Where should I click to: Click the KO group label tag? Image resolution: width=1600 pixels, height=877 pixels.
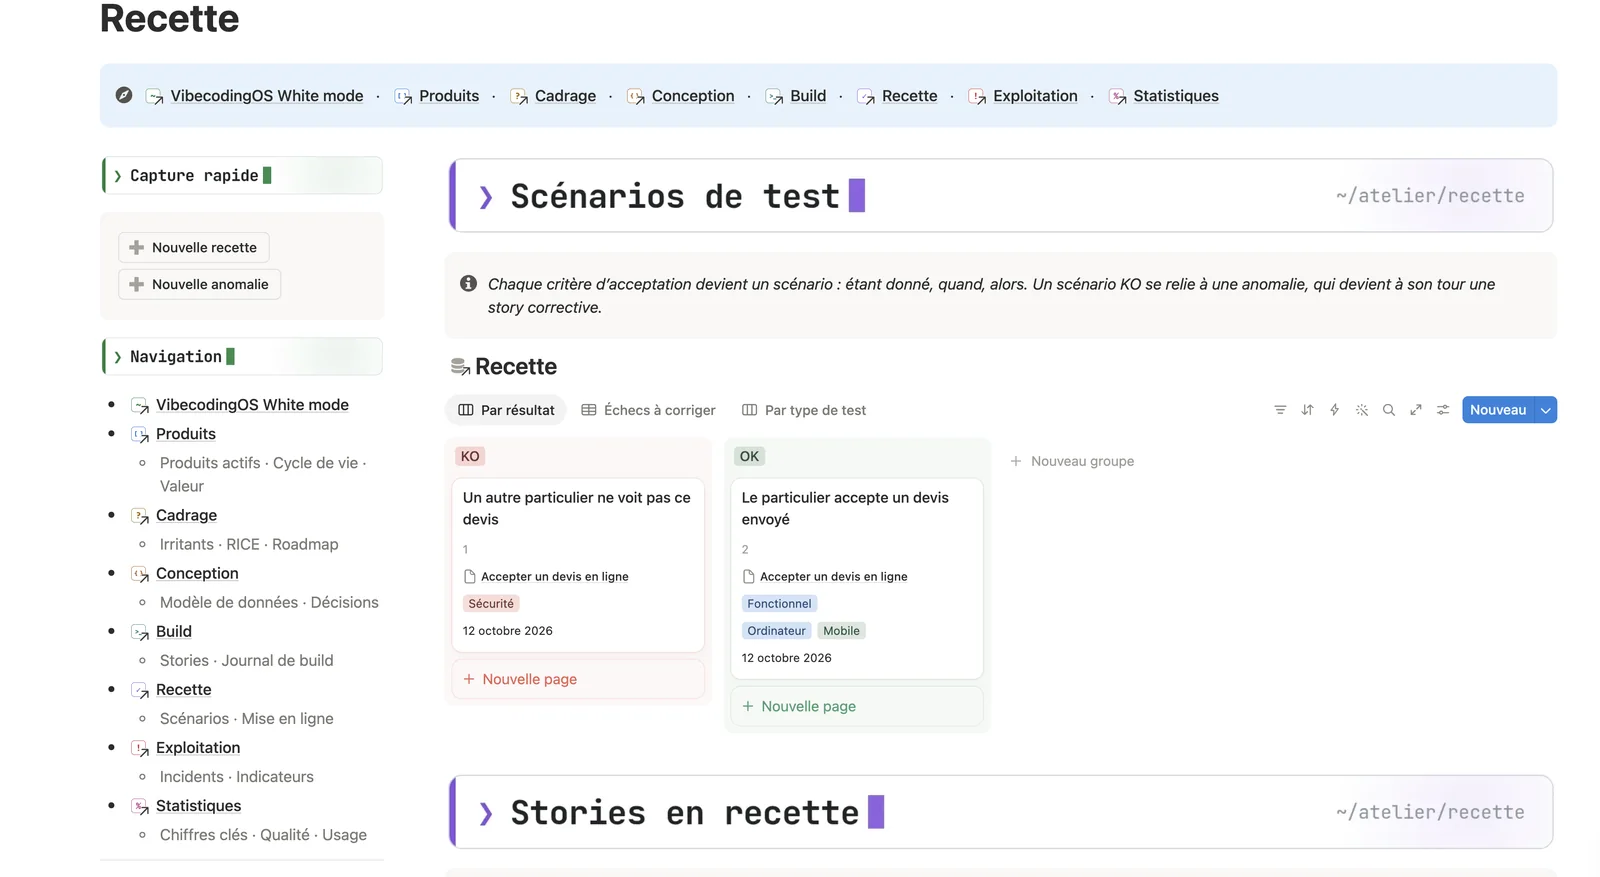coord(470,456)
